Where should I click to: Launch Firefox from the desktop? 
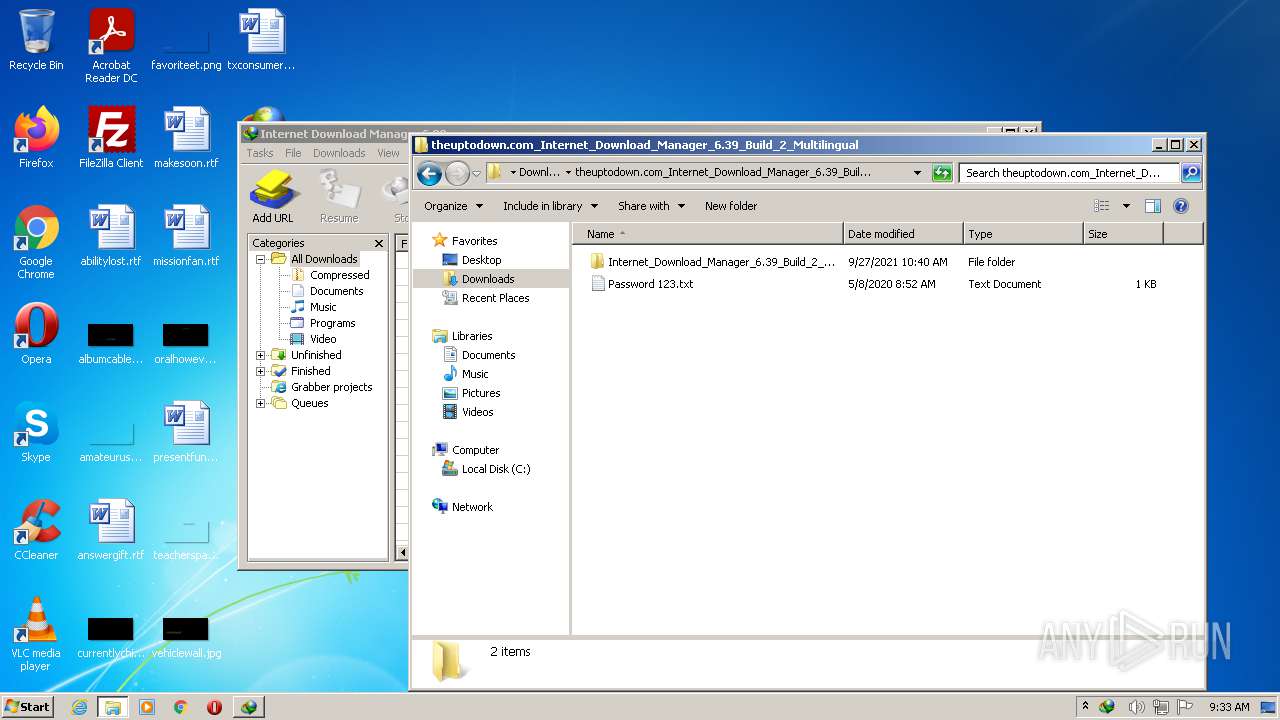(x=36, y=138)
